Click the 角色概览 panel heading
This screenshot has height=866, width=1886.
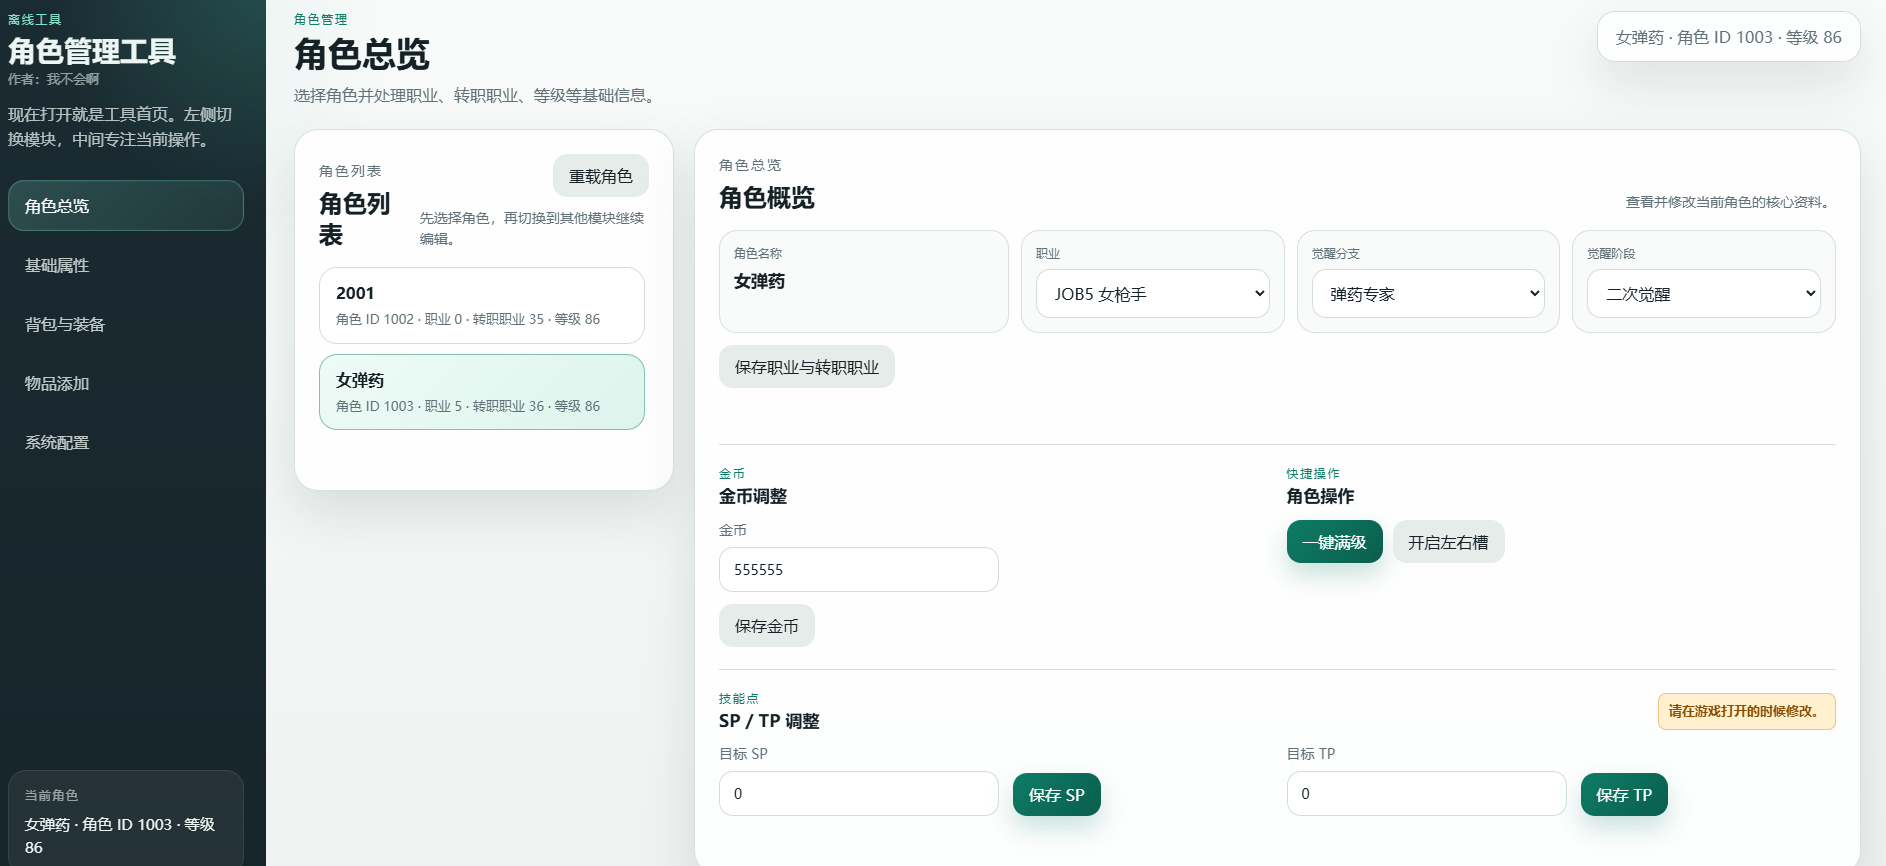pos(767,198)
